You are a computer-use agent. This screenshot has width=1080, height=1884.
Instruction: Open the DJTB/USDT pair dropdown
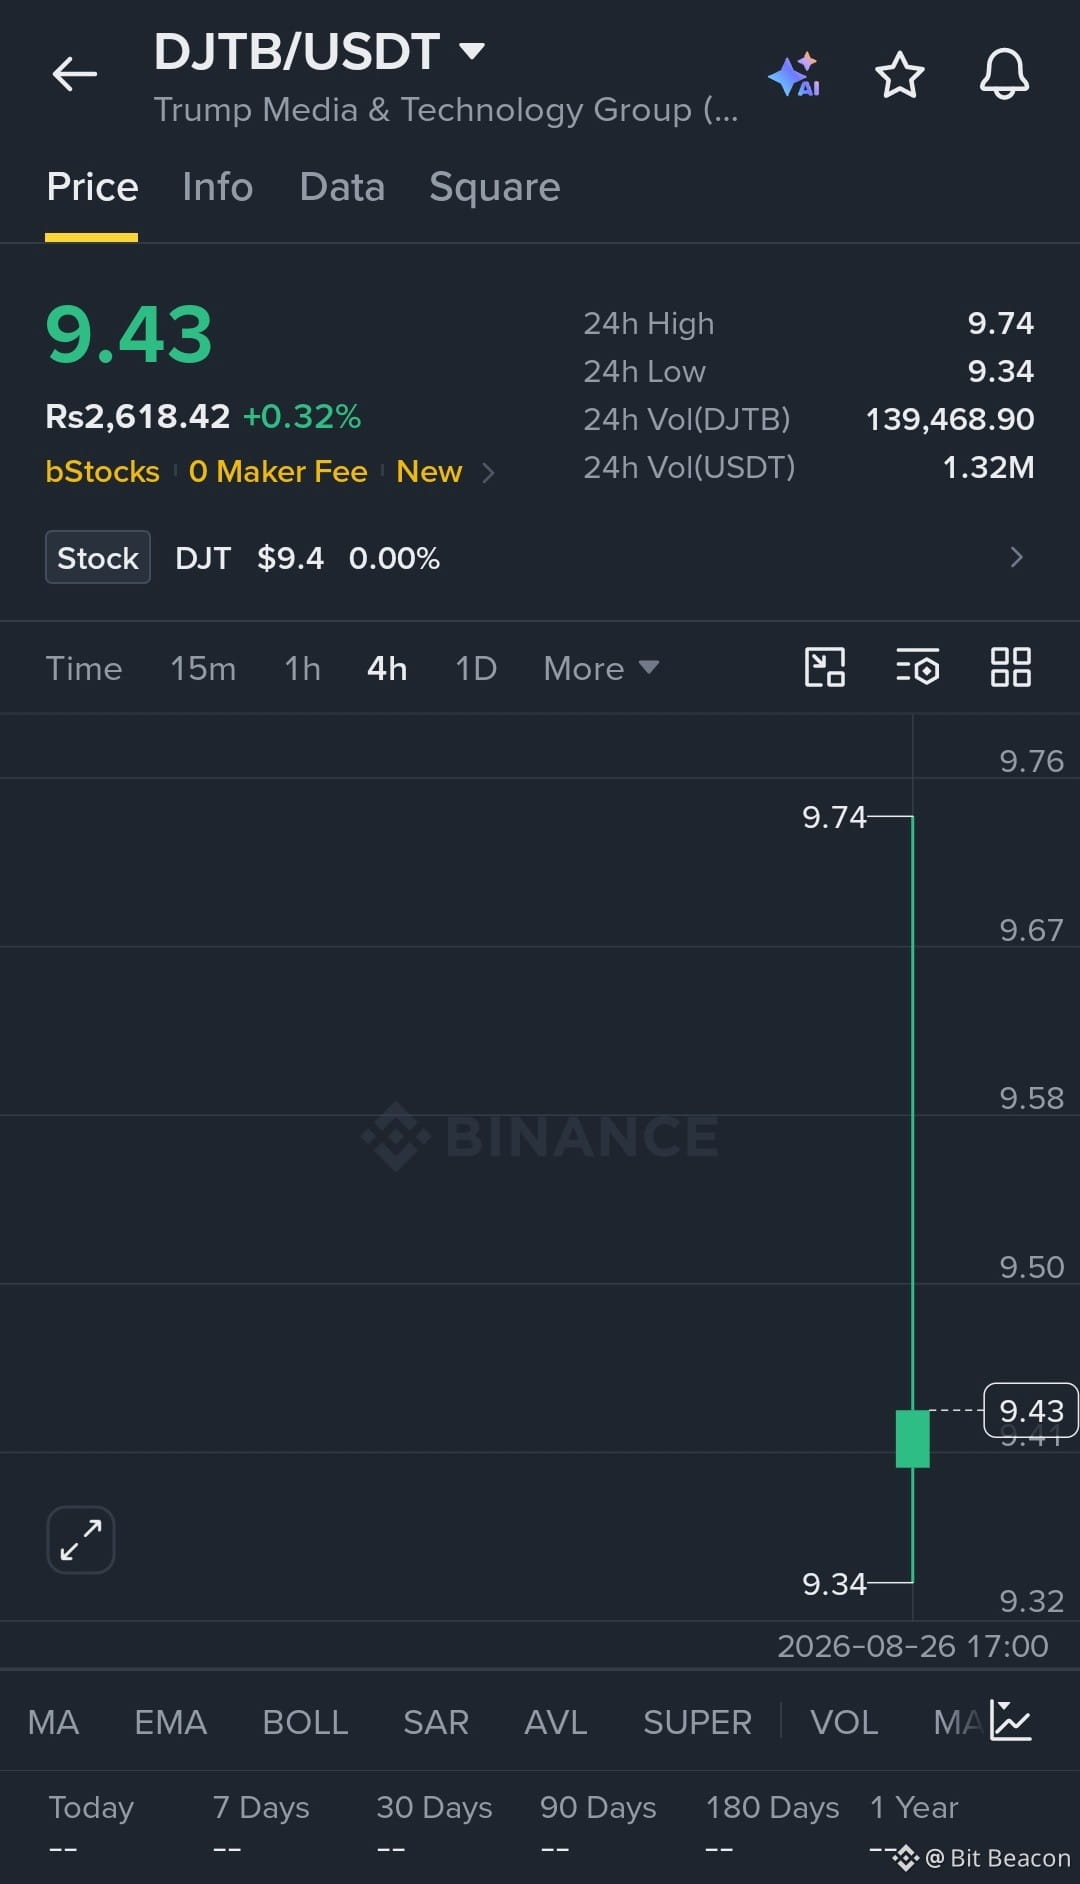471,50
